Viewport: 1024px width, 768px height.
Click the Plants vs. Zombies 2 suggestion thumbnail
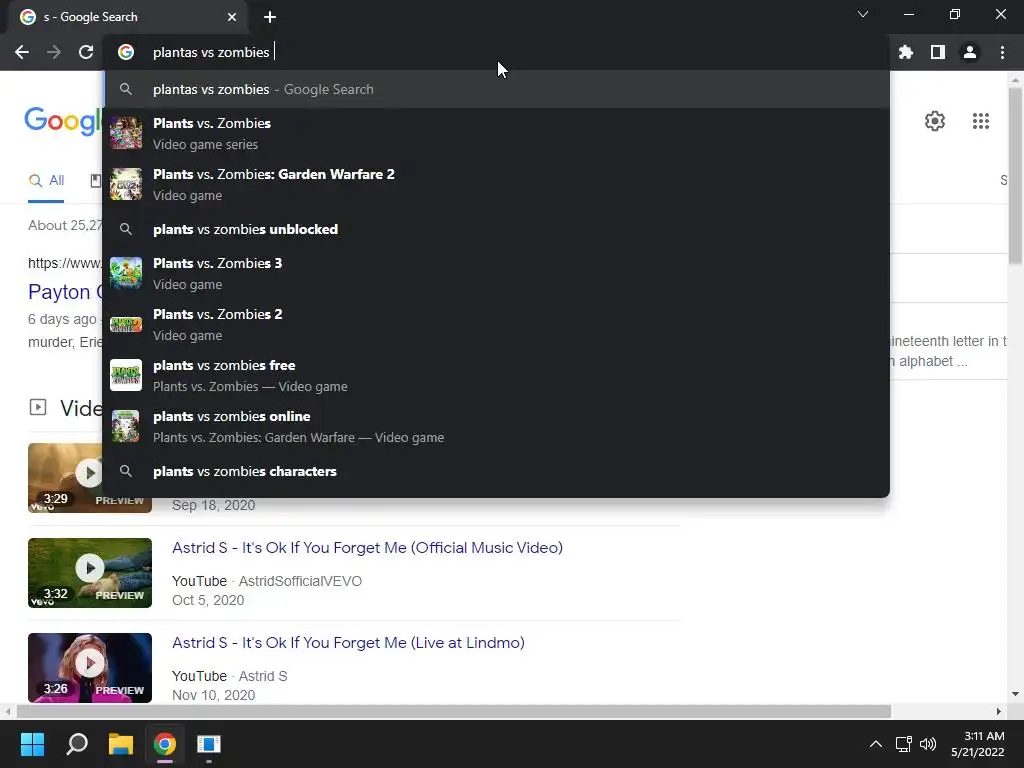tap(125, 324)
